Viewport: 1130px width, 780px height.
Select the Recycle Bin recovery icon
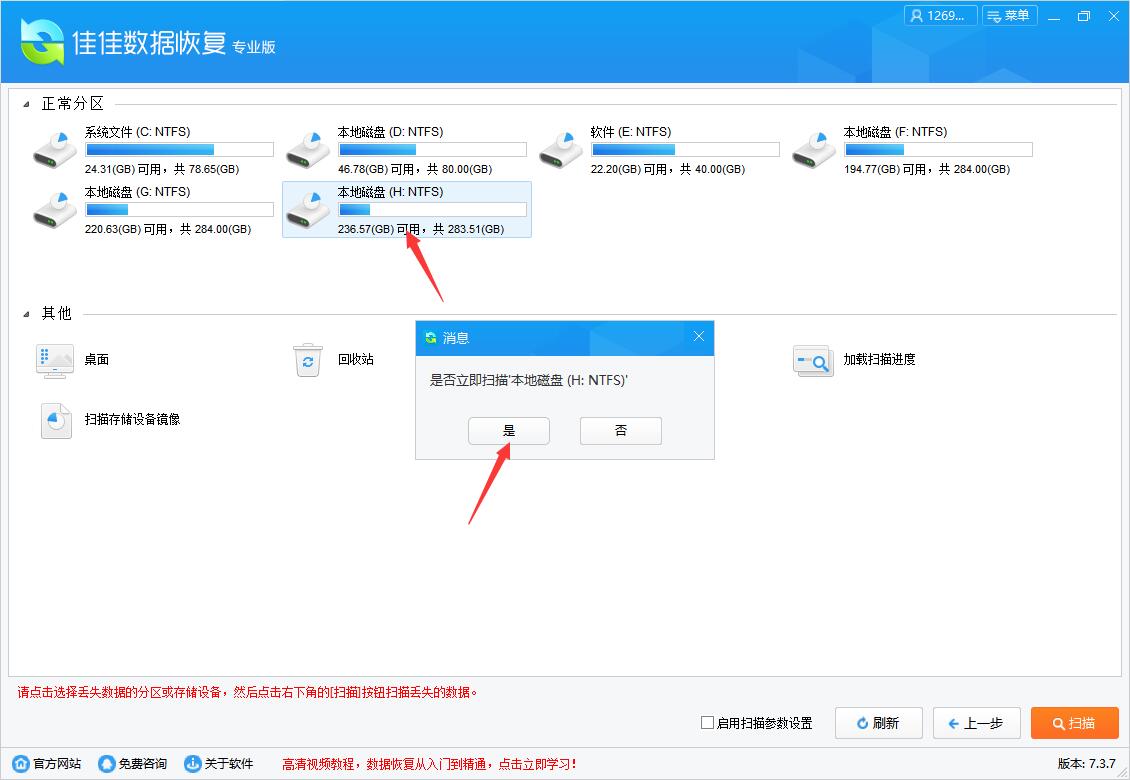point(308,360)
